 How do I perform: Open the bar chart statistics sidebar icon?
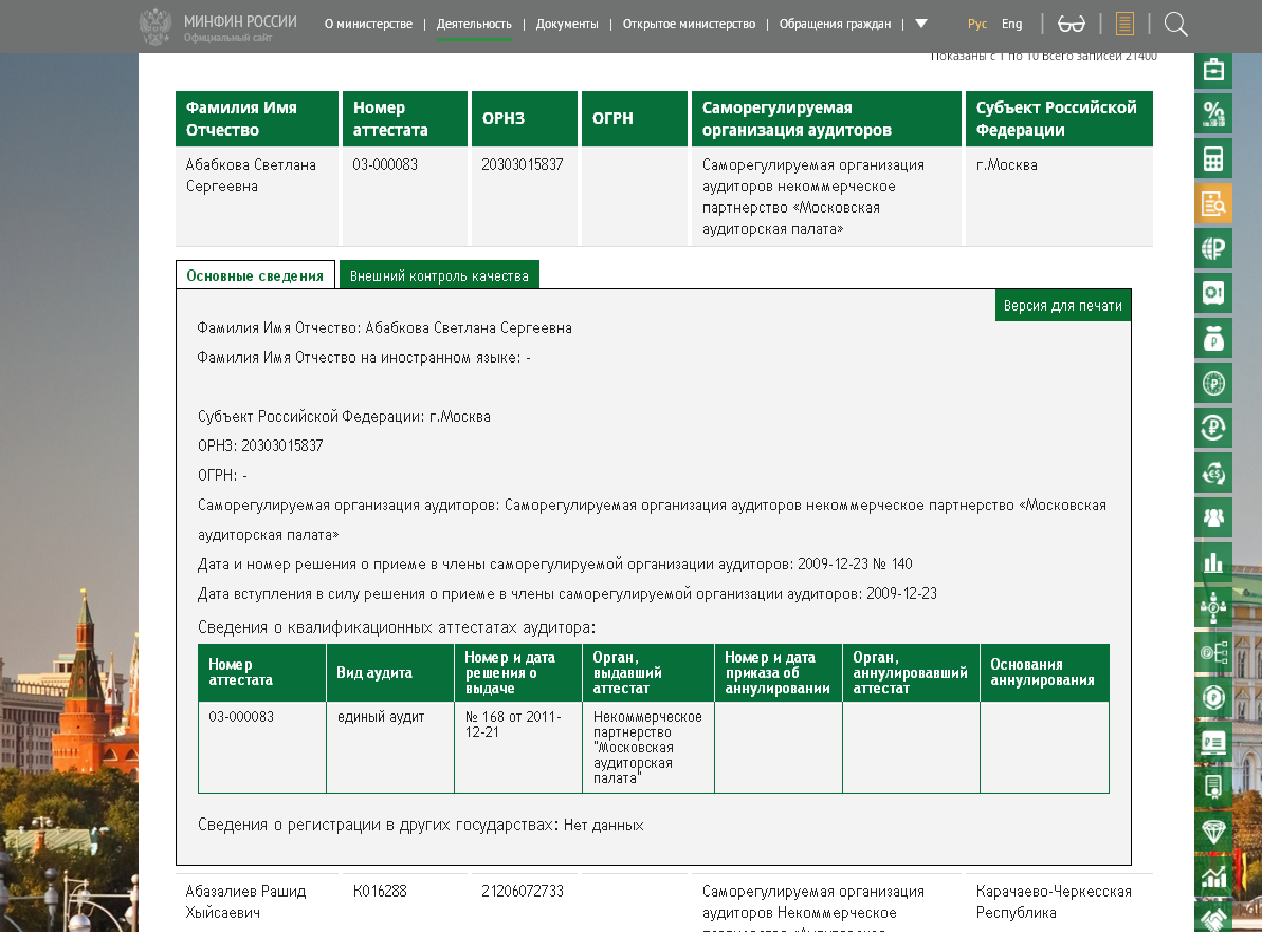1213,562
